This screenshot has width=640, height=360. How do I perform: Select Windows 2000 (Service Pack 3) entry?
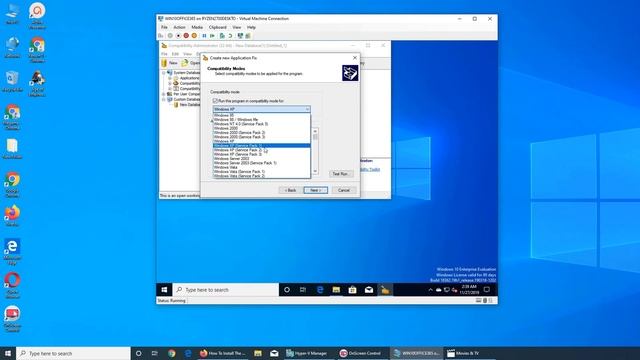pos(262,137)
